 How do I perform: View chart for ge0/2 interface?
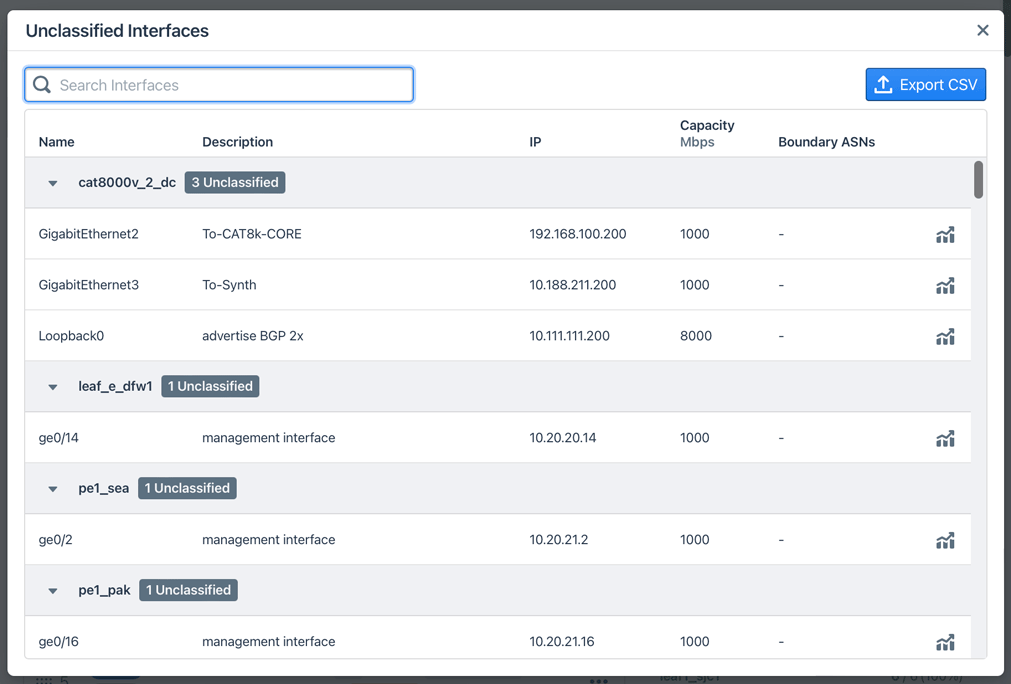point(945,540)
